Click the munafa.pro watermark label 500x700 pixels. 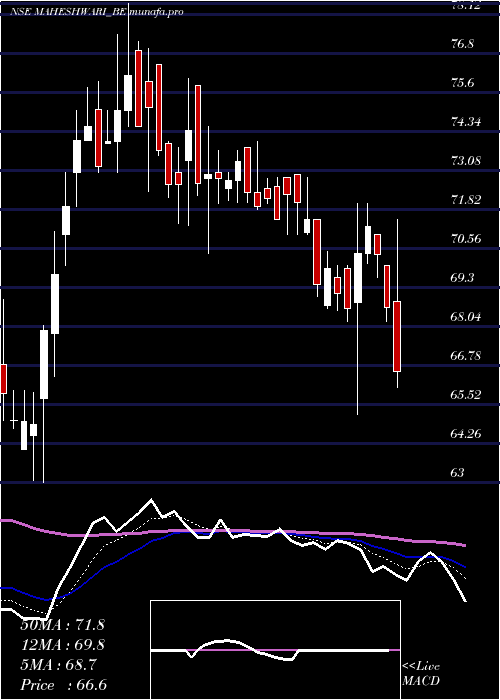pyautogui.click(x=156, y=12)
